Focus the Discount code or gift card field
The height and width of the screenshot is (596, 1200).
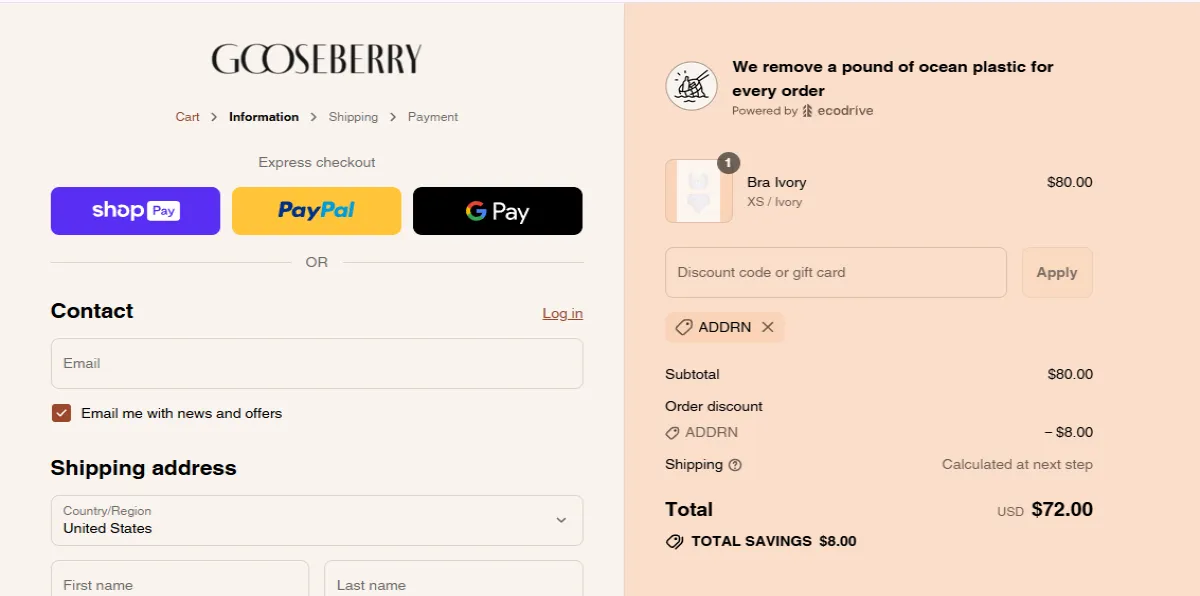click(x=835, y=272)
